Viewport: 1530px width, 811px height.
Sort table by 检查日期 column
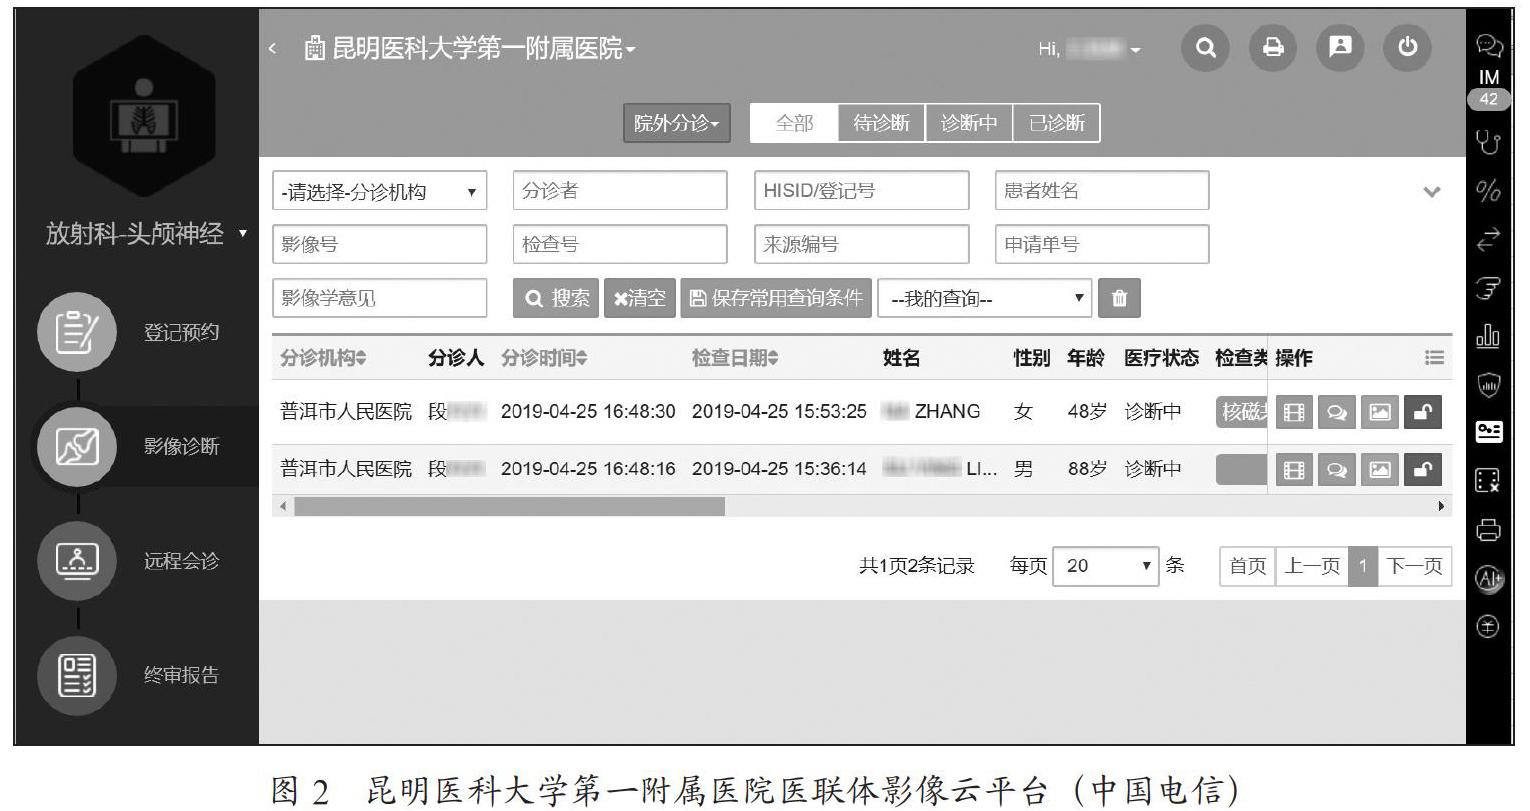[x=735, y=358]
